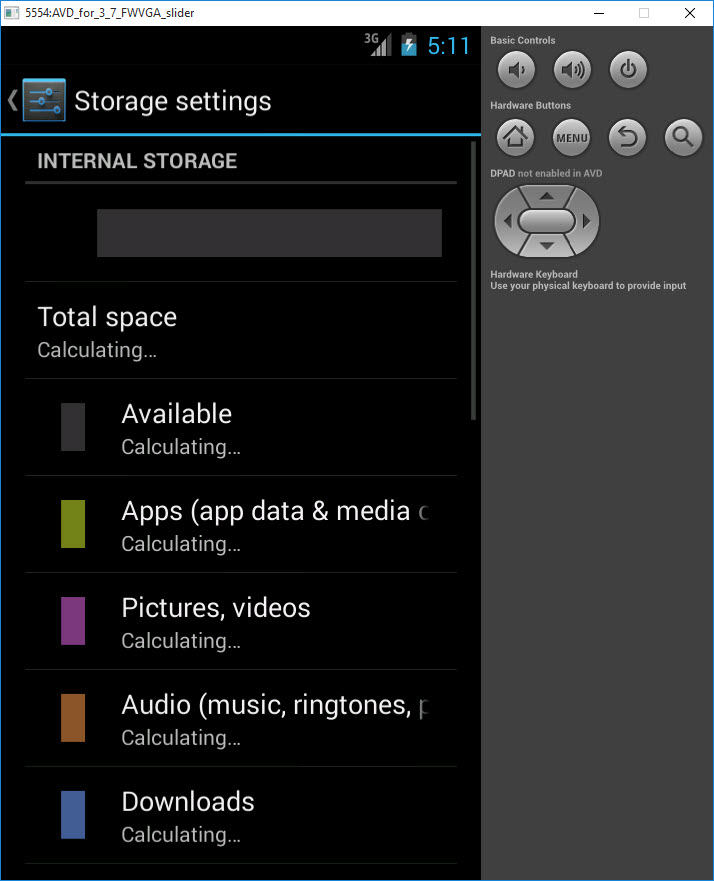The height and width of the screenshot is (881, 714).
Task: Click the DPAD up arrow
Action: [x=547, y=196]
